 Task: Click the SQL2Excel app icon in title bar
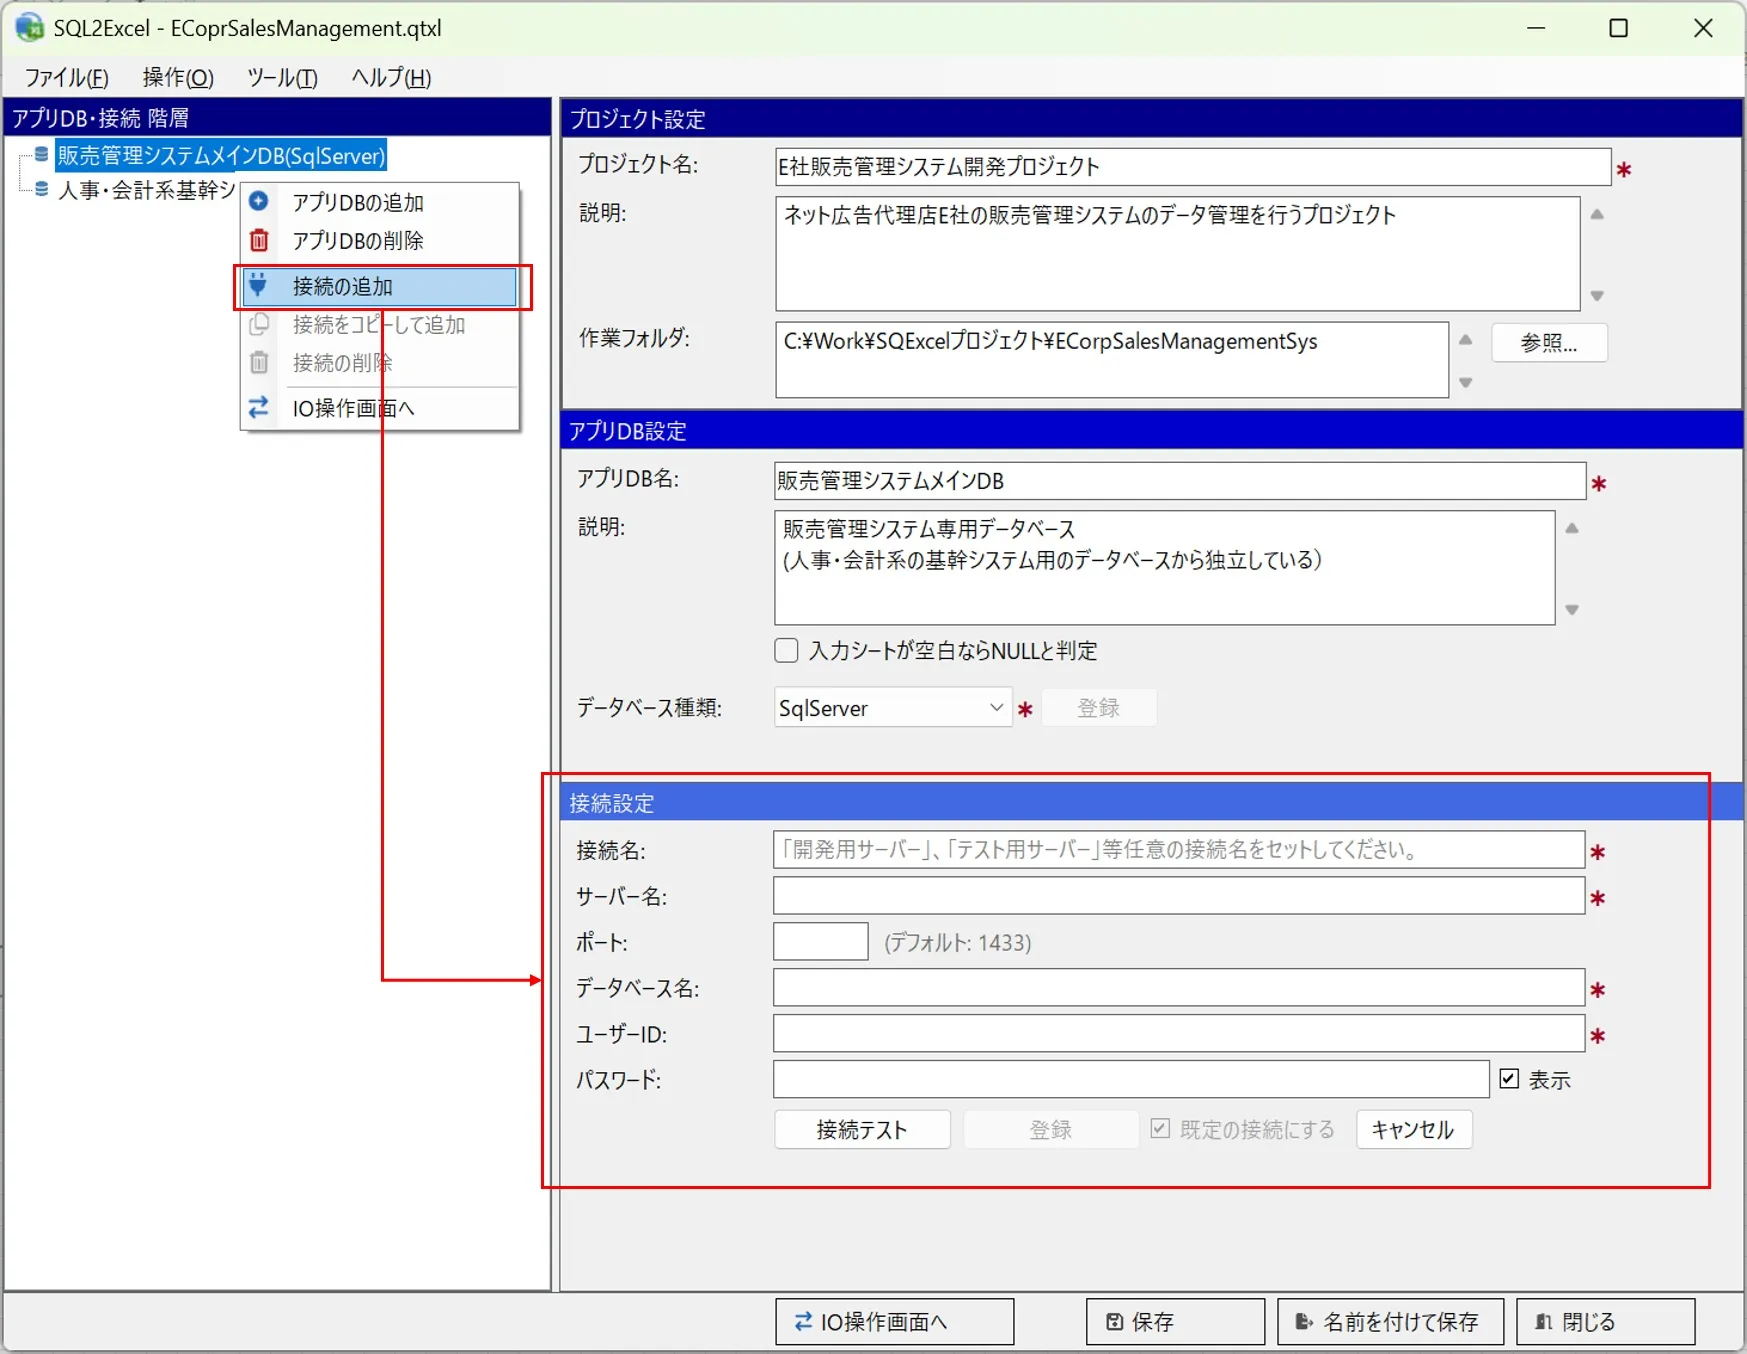29,27
